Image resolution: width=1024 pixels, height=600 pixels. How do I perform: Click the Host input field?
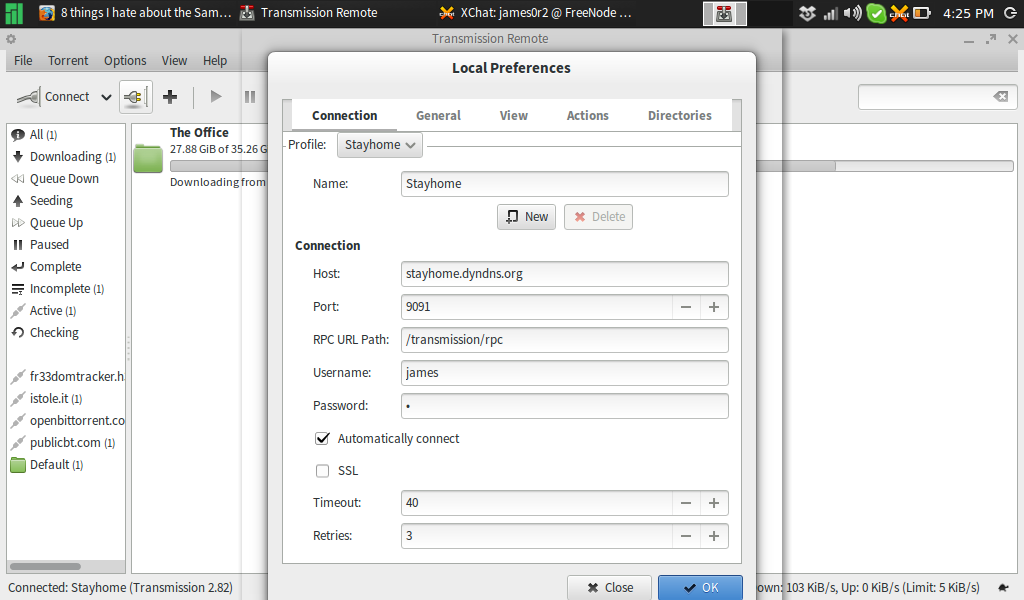point(565,274)
